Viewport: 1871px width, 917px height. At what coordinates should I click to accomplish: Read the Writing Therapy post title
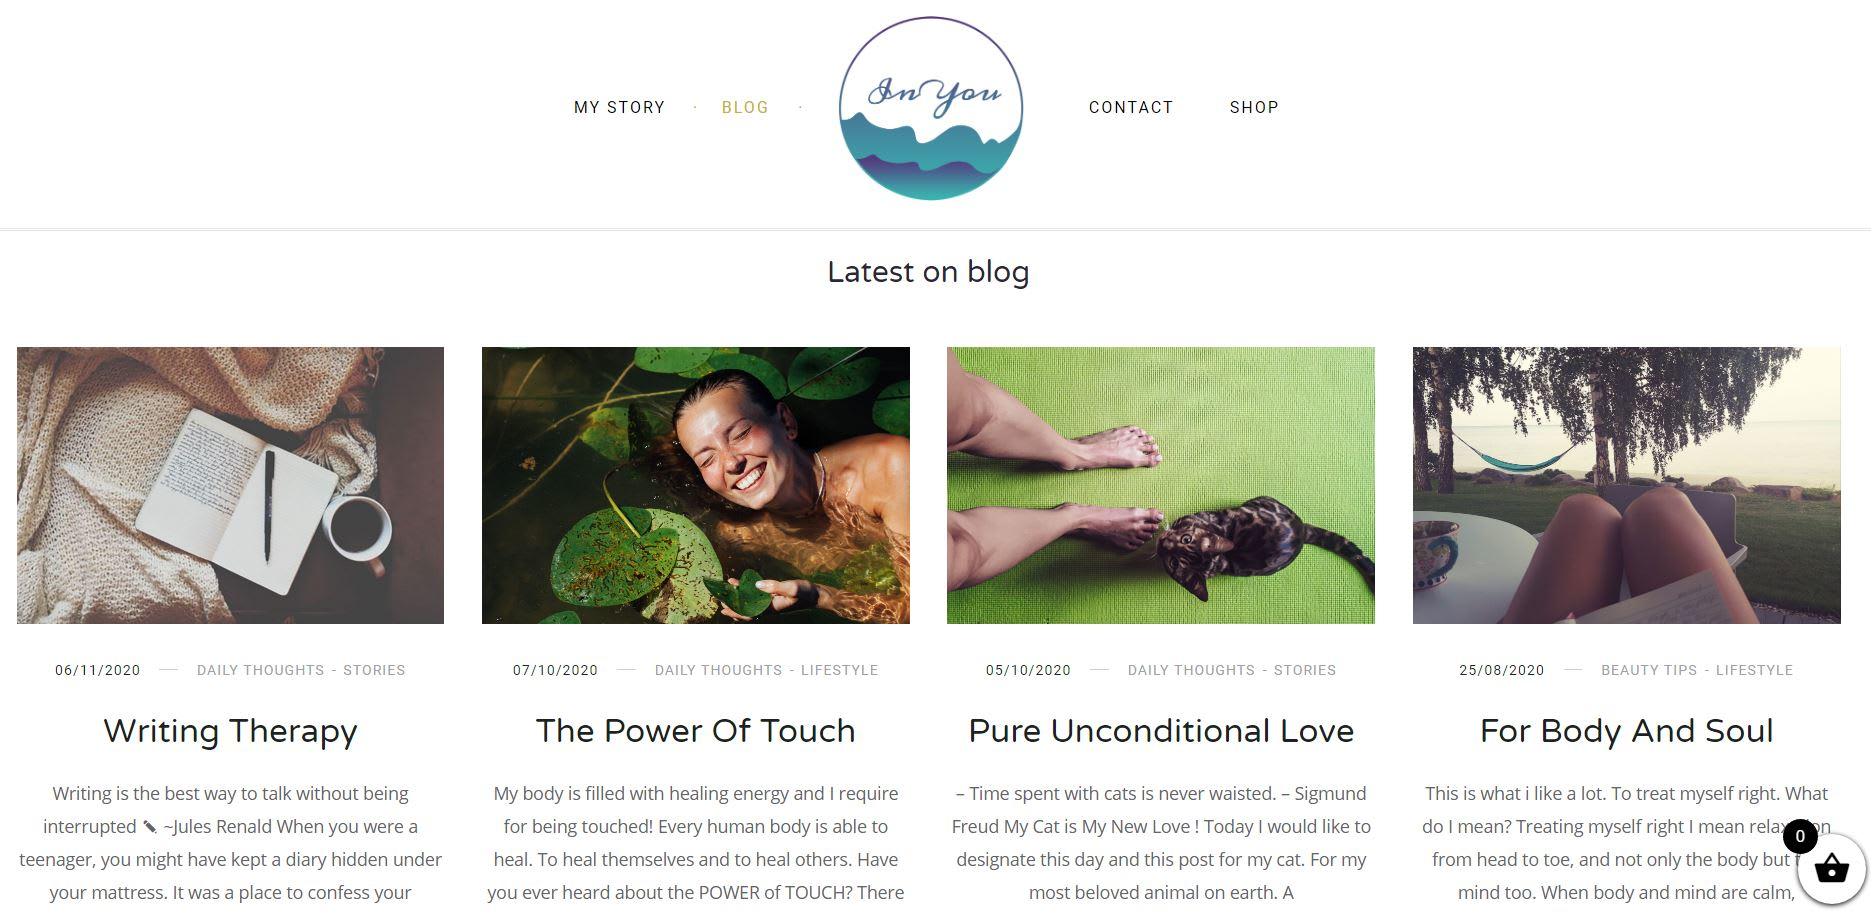coord(230,731)
